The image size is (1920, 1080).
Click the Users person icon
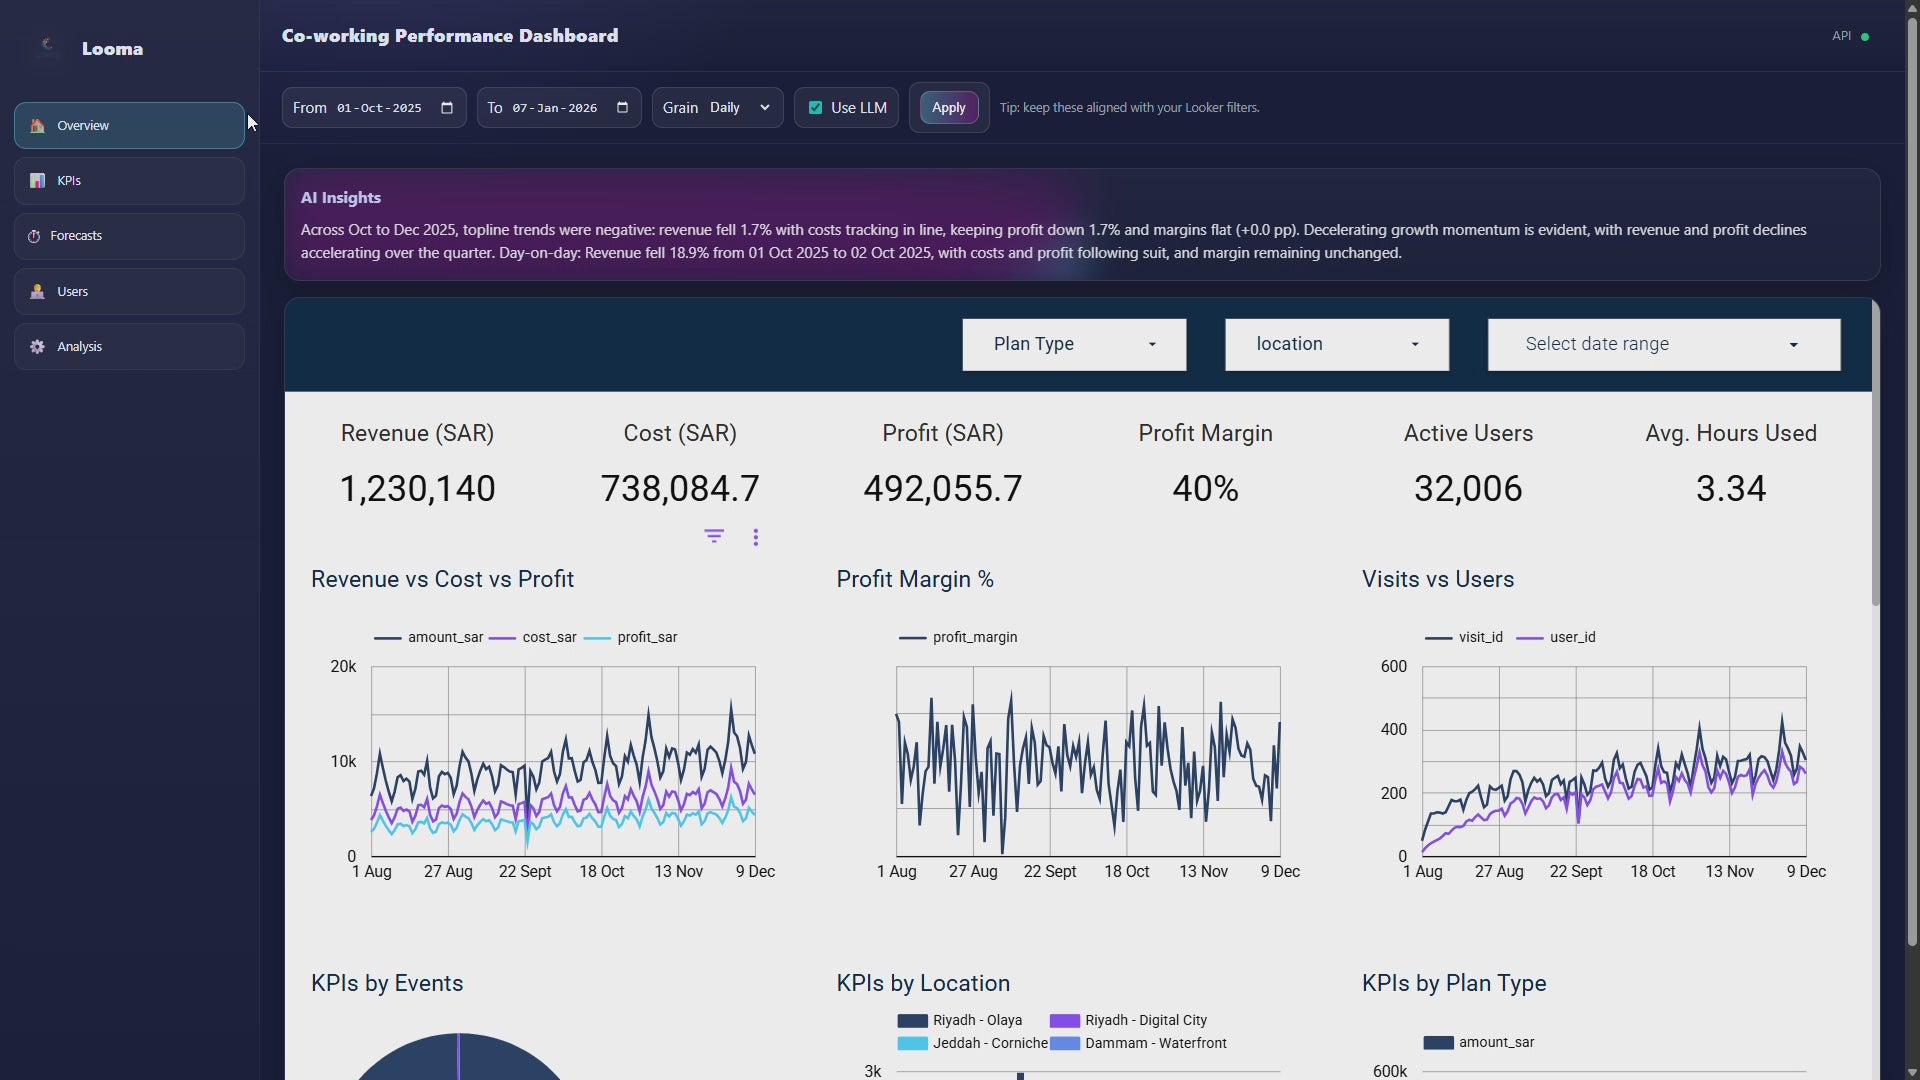(x=37, y=292)
